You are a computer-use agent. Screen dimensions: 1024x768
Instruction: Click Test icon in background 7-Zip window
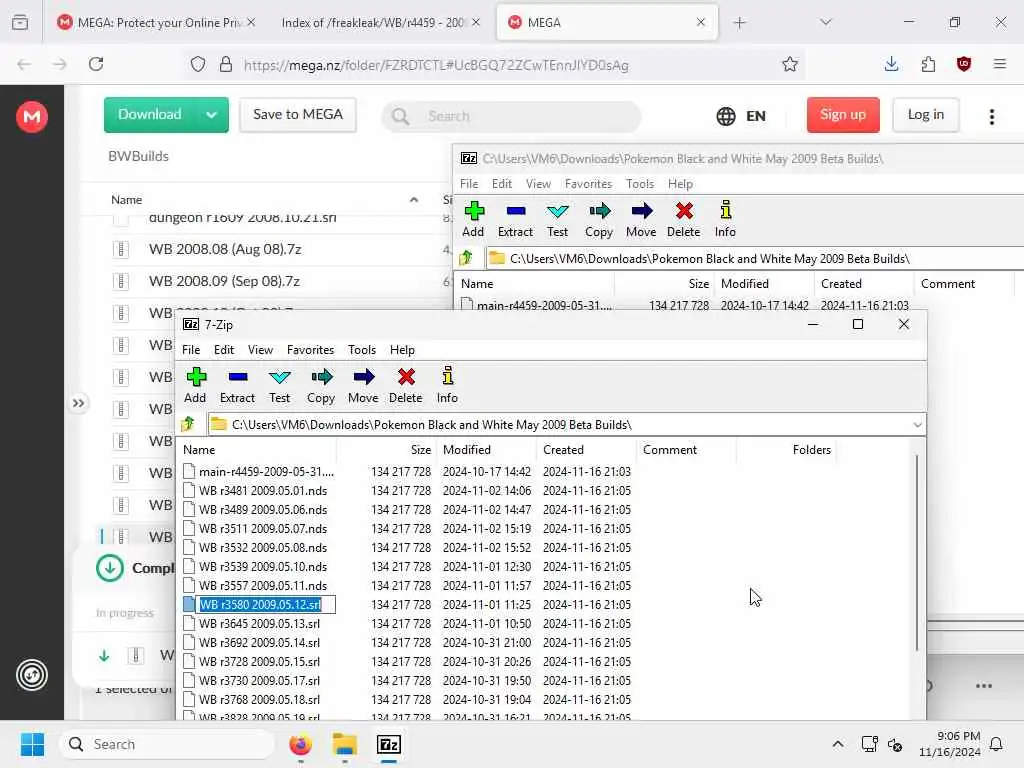[558, 211]
